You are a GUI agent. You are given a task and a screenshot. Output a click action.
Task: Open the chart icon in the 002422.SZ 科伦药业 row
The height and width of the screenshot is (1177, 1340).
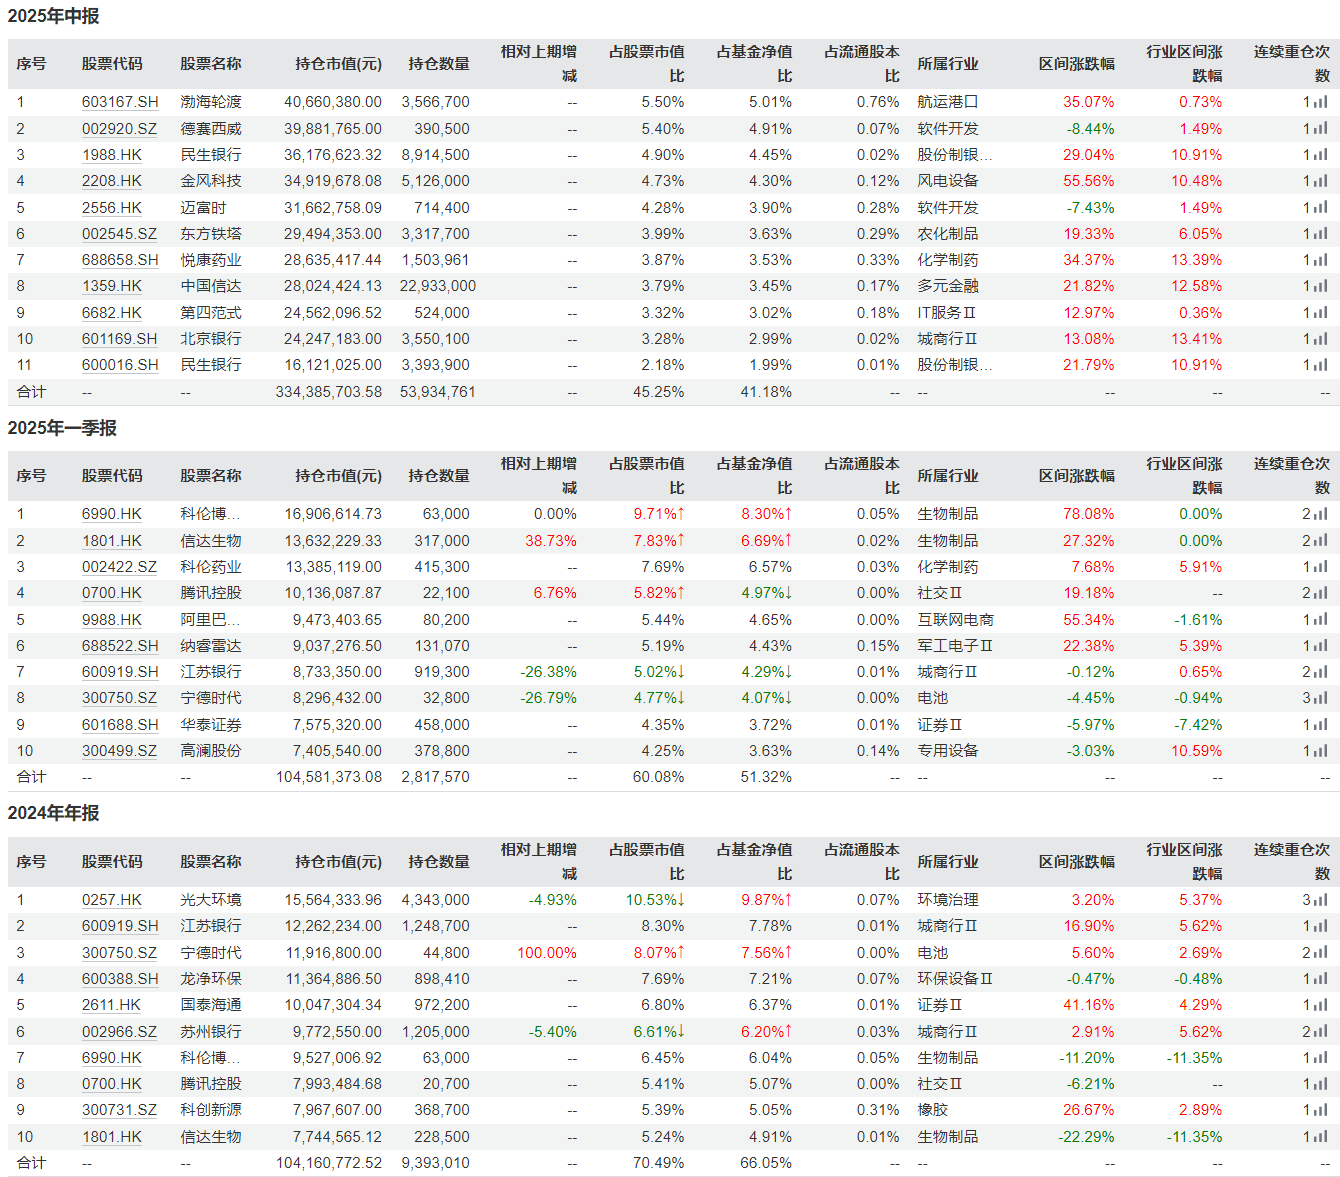pos(1321,567)
